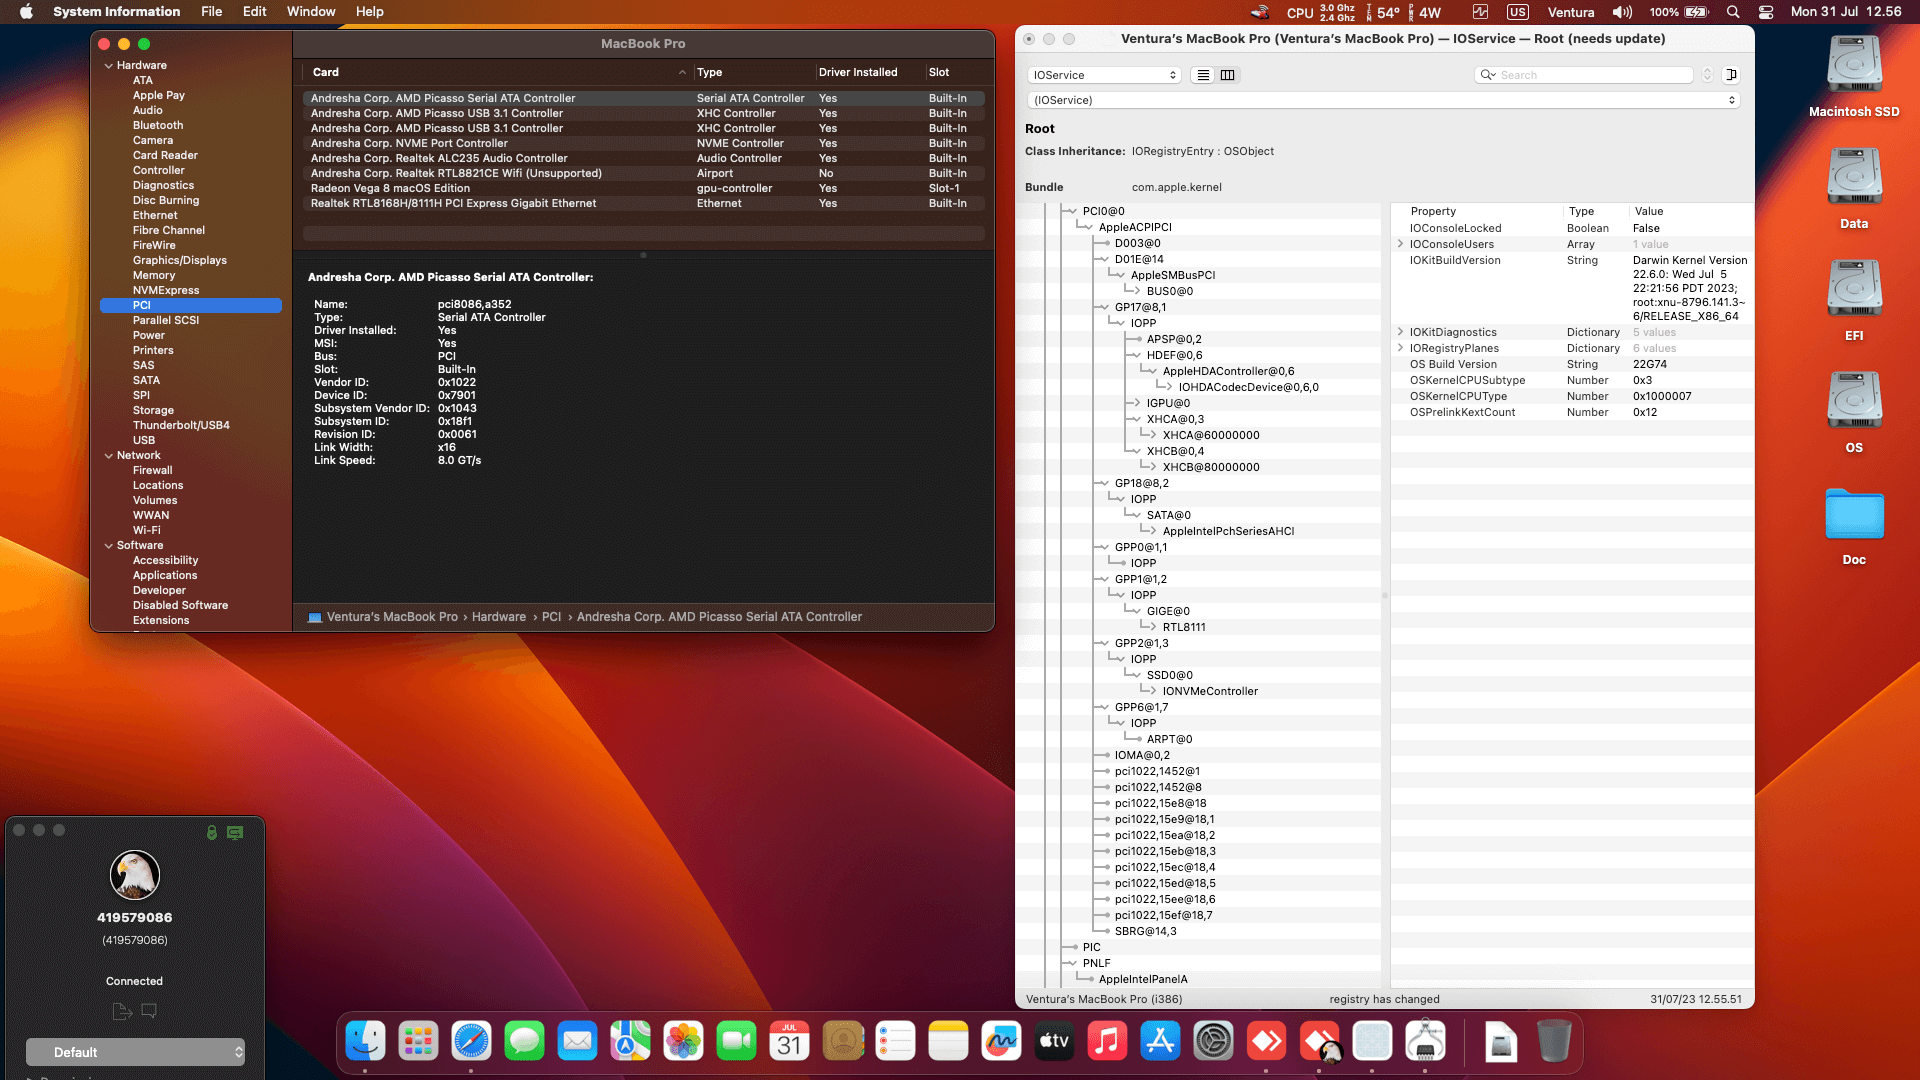The image size is (1920, 1080).
Task: Expand IOConsoleUsers array property
Action: [x=1400, y=244]
